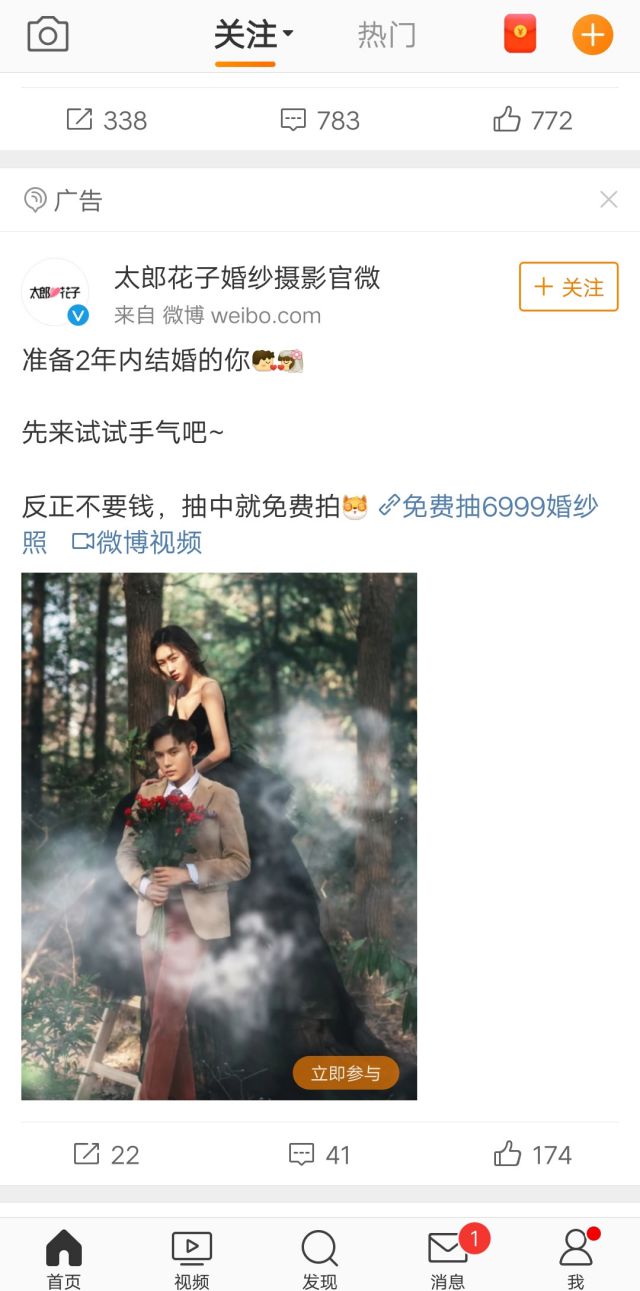Dismiss the 广告 ad with X

coord(608,200)
